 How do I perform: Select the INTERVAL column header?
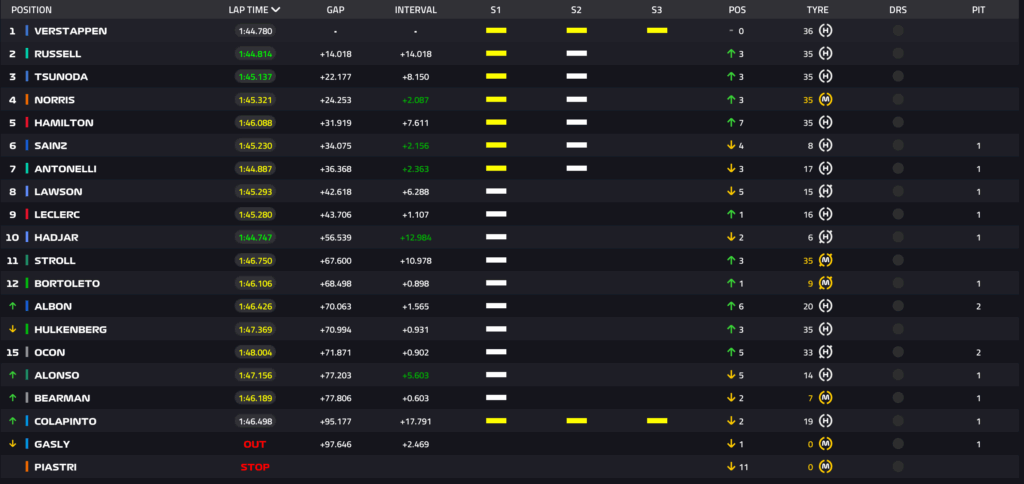[x=415, y=9]
